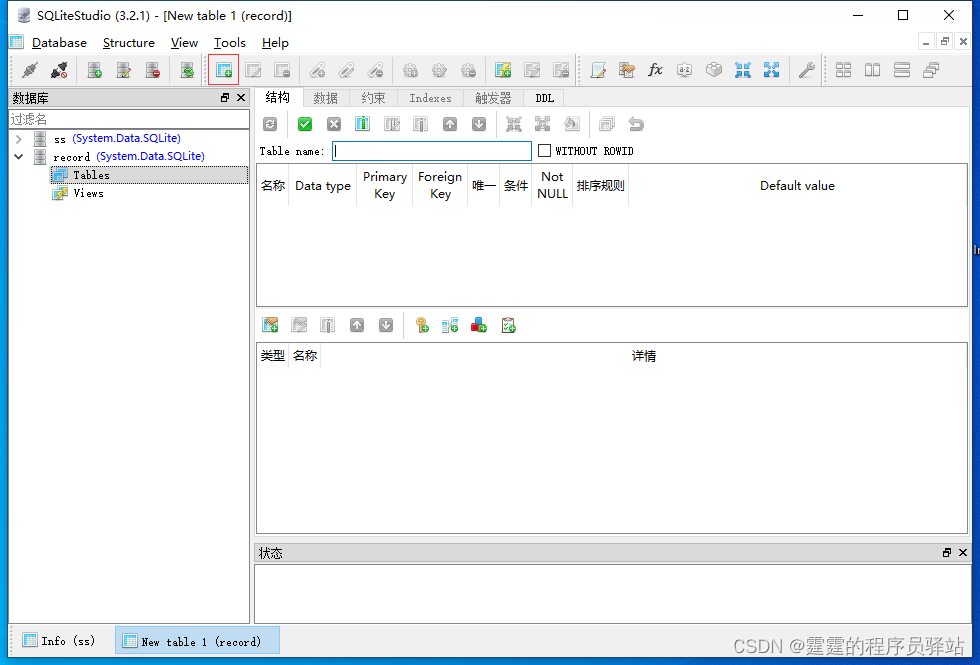The image size is (980, 665).
Task: Switch to the 触发器 tab
Action: coord(493,98)
